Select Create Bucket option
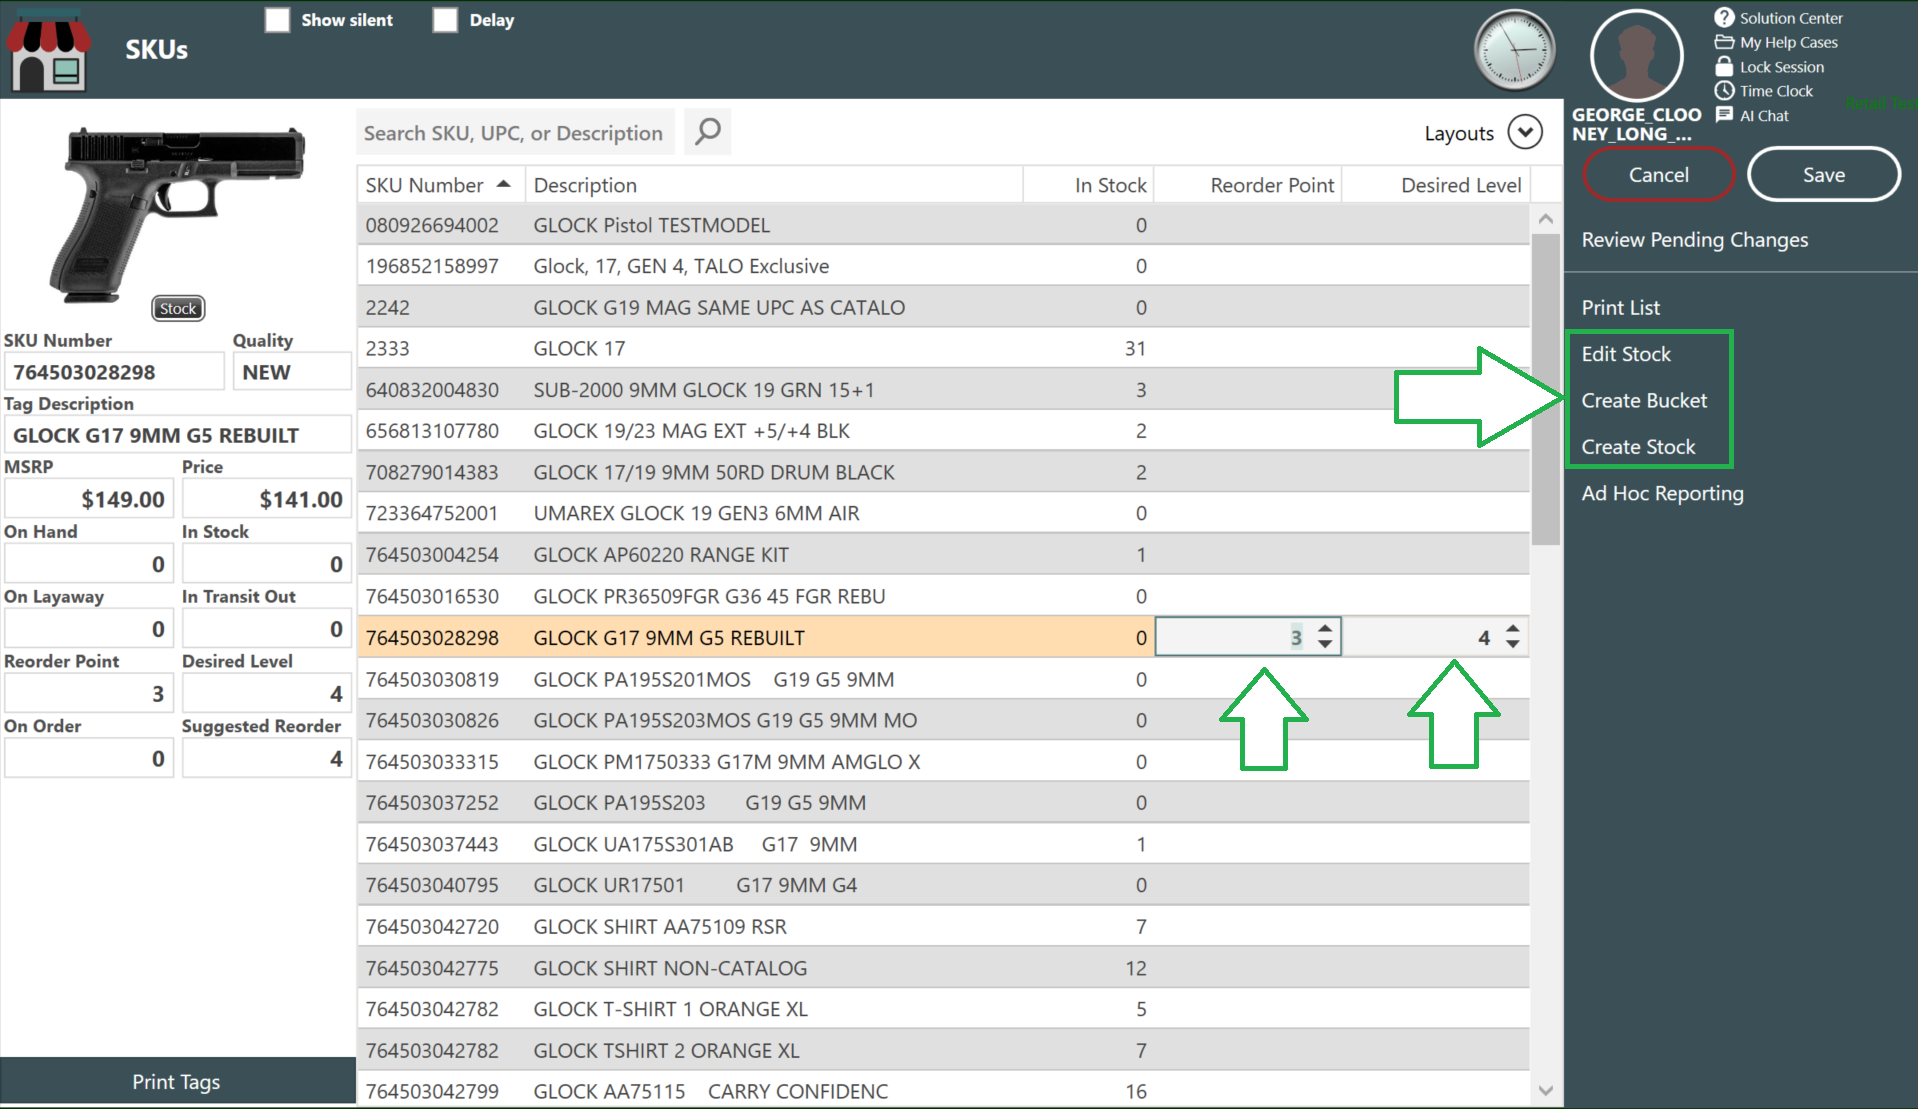This screenshot has width=1918, height=1109. (1644, 400)
